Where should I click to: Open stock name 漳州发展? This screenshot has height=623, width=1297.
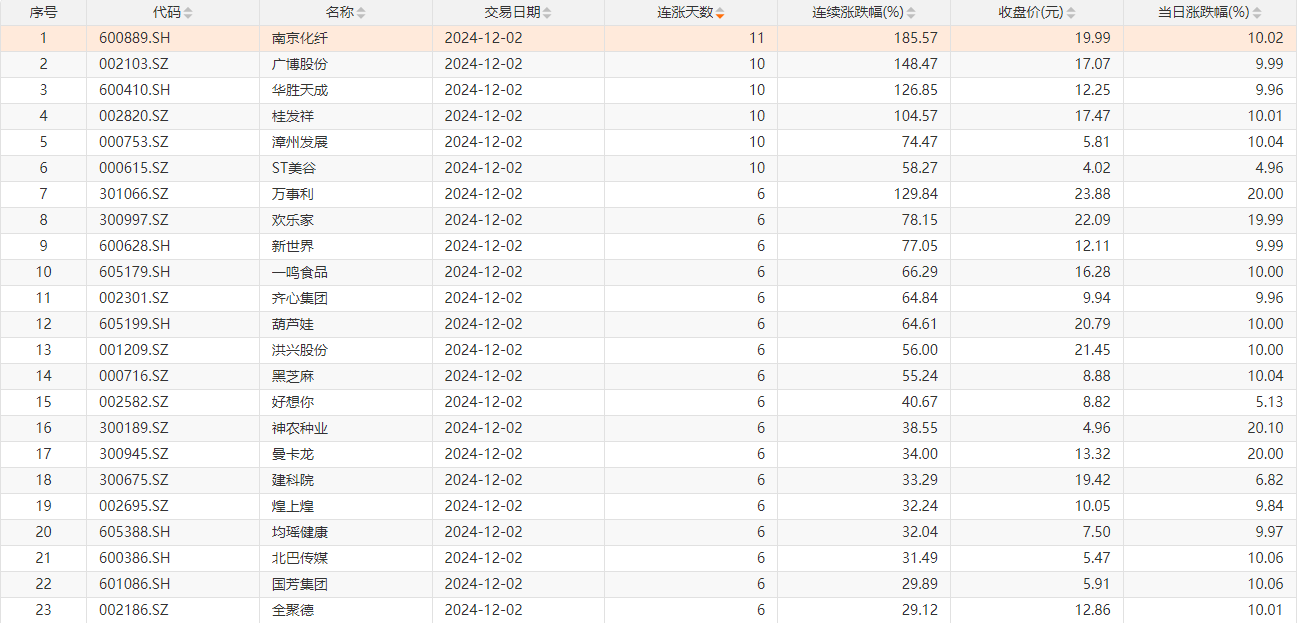pos(300,142)
